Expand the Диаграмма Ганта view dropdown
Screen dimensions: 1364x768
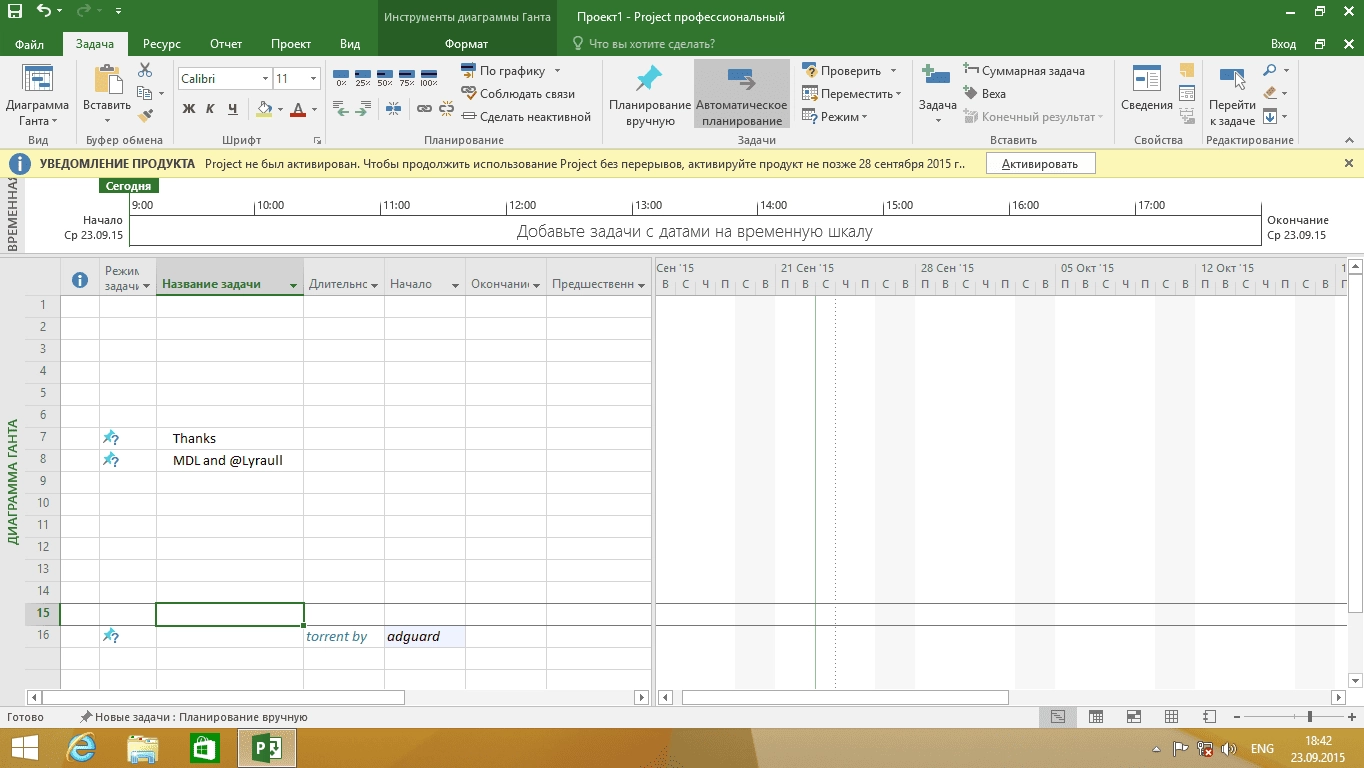coord(54,122)
